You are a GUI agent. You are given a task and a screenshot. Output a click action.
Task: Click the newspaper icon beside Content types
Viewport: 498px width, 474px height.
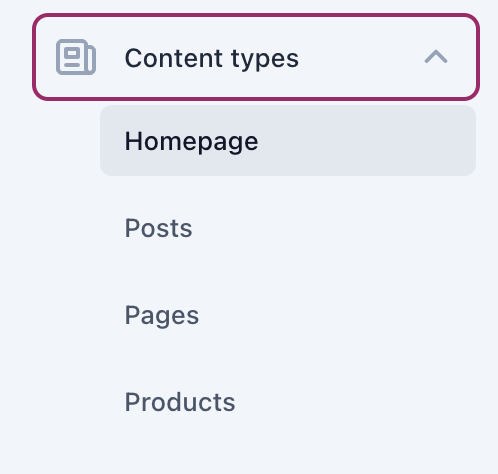pyautogui.click(x=76, y=57)
